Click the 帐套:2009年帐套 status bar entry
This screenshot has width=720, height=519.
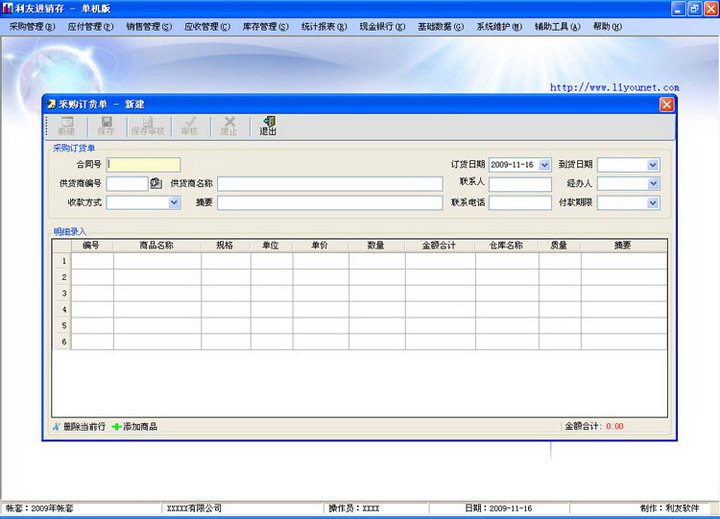[39, 508]
